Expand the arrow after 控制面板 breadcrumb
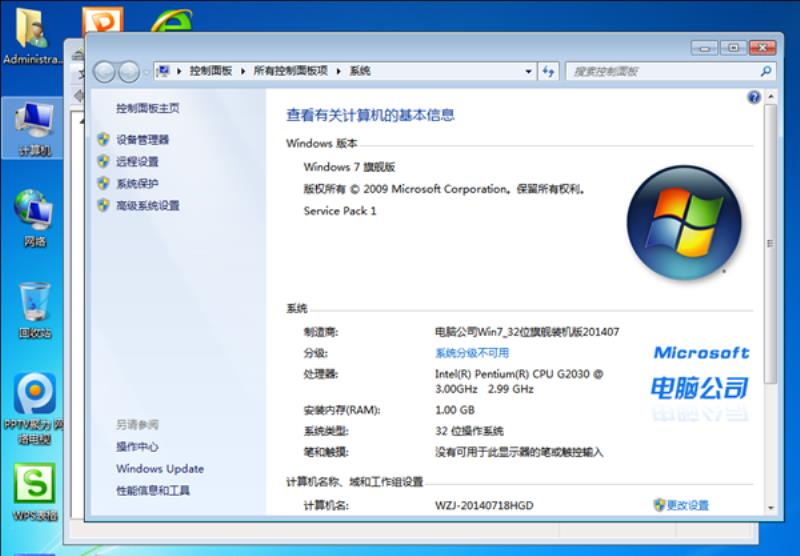Screen dimensions: 800x556 click(x=243, y=71)
